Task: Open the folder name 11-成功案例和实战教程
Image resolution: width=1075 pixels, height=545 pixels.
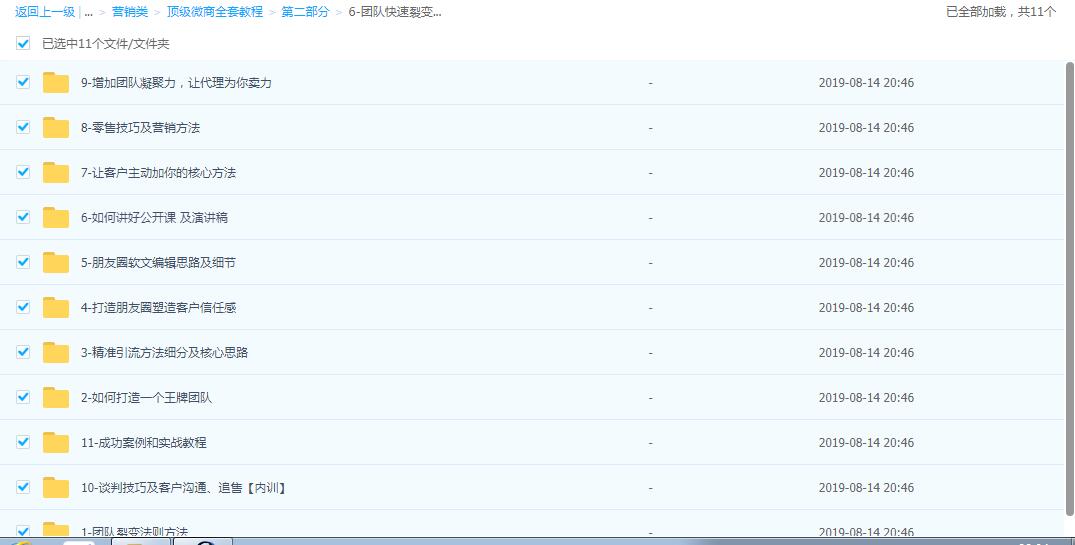Action: tap(143, 443)
